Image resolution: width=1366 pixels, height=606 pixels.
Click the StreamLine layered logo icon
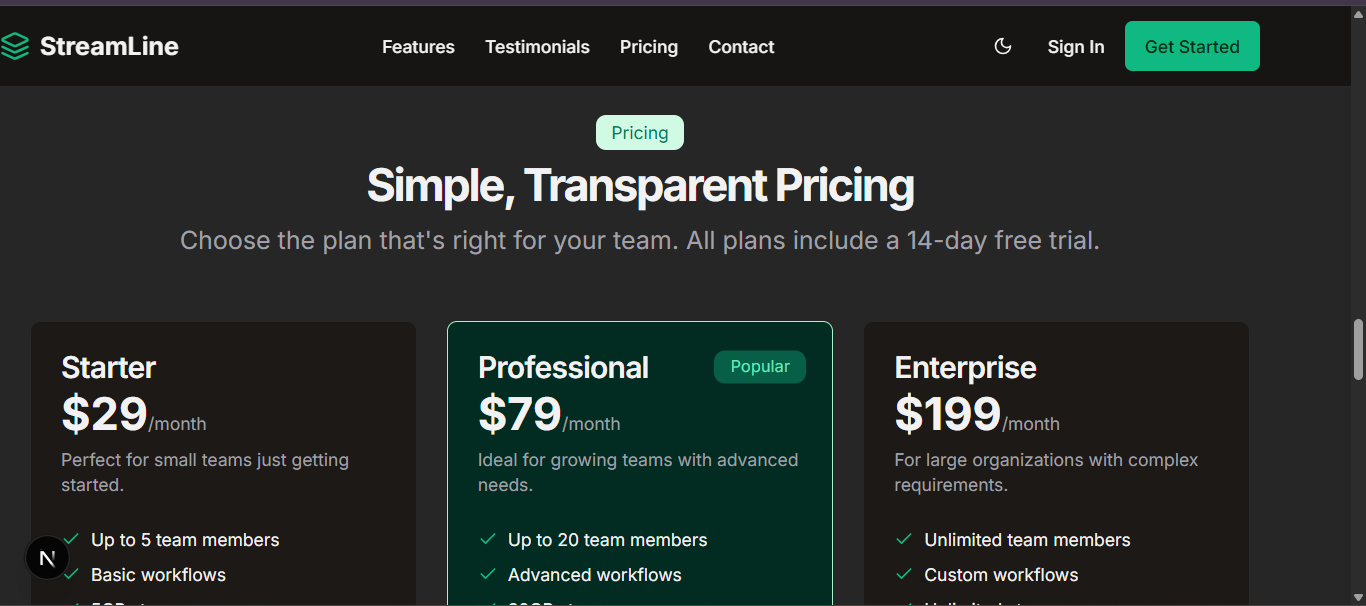pos(14,46)
